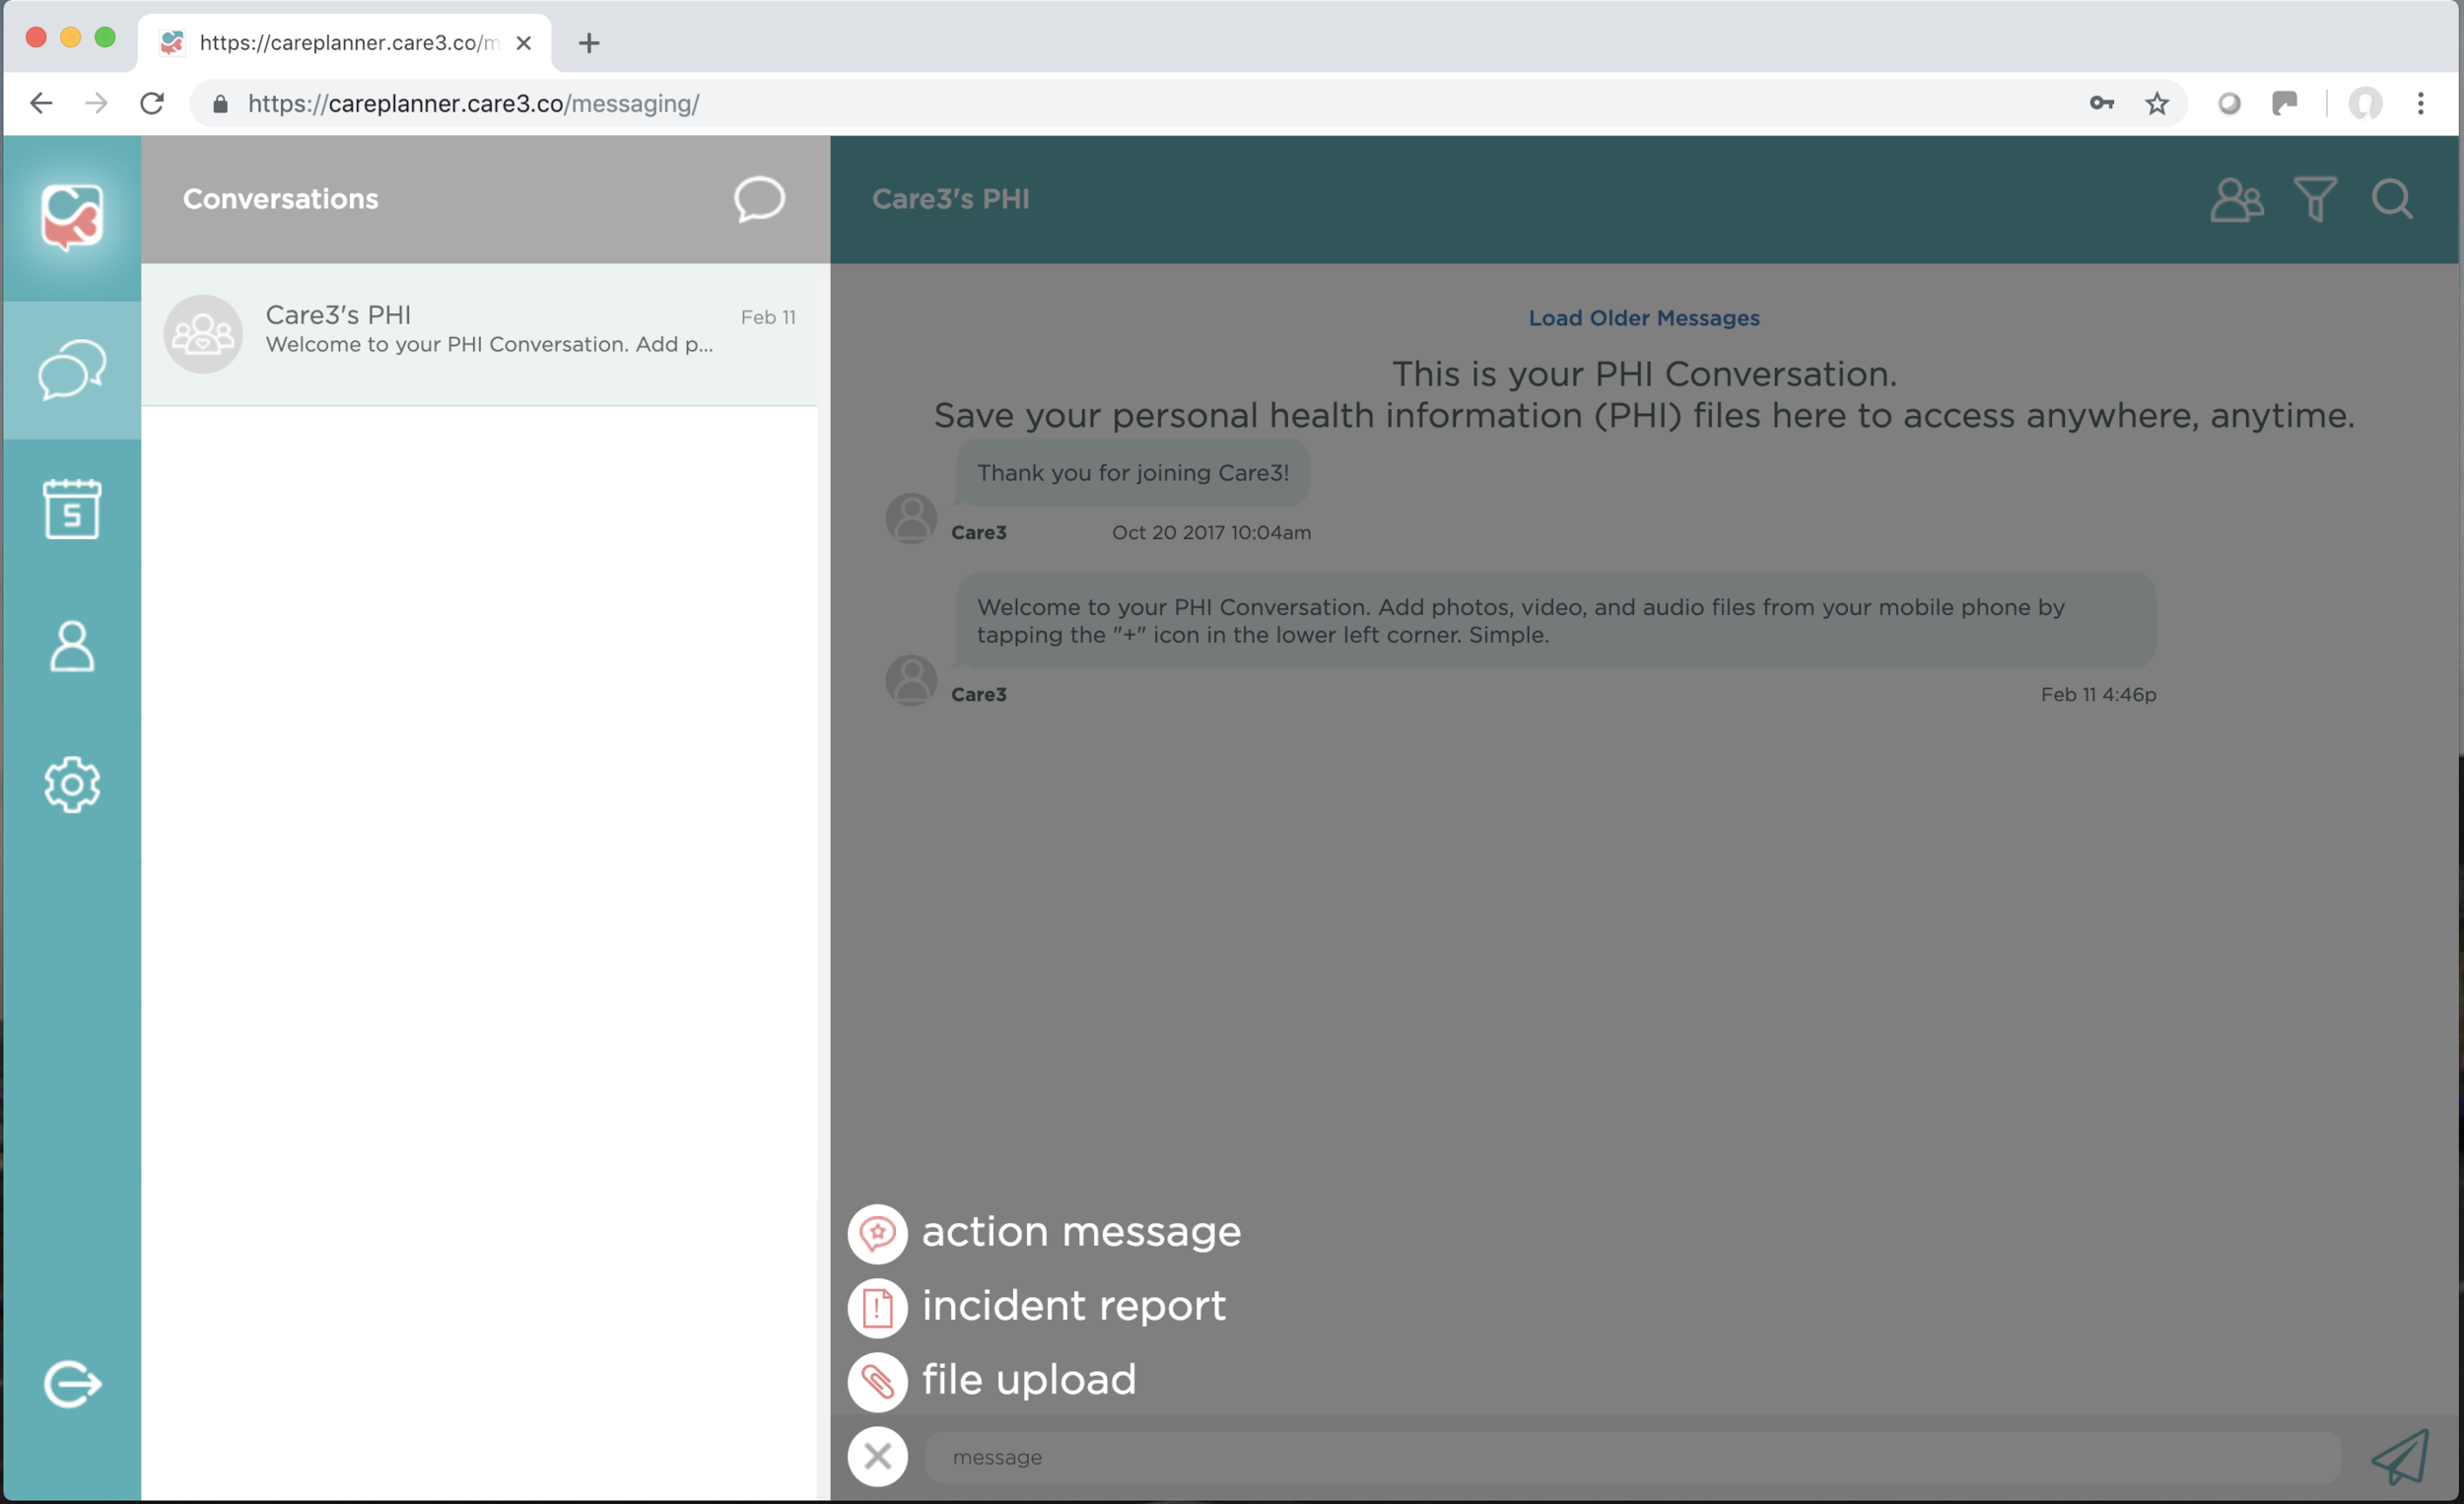The height and width of the screenshot is (1504, 2464).
Task: Click the browser address bar URL
Action: 473,104
